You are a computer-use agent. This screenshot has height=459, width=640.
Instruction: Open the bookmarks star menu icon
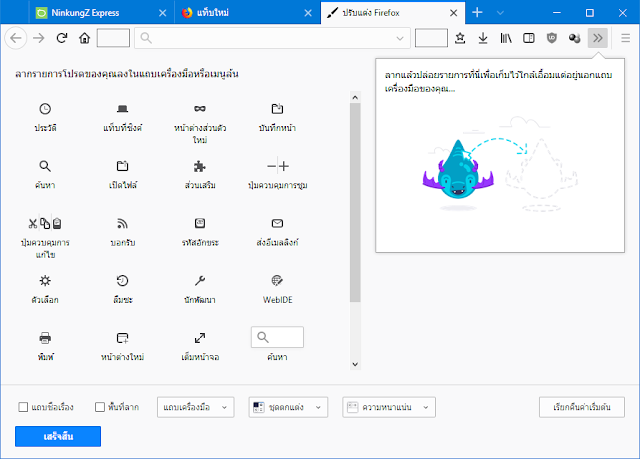click(x=460, y=38)
